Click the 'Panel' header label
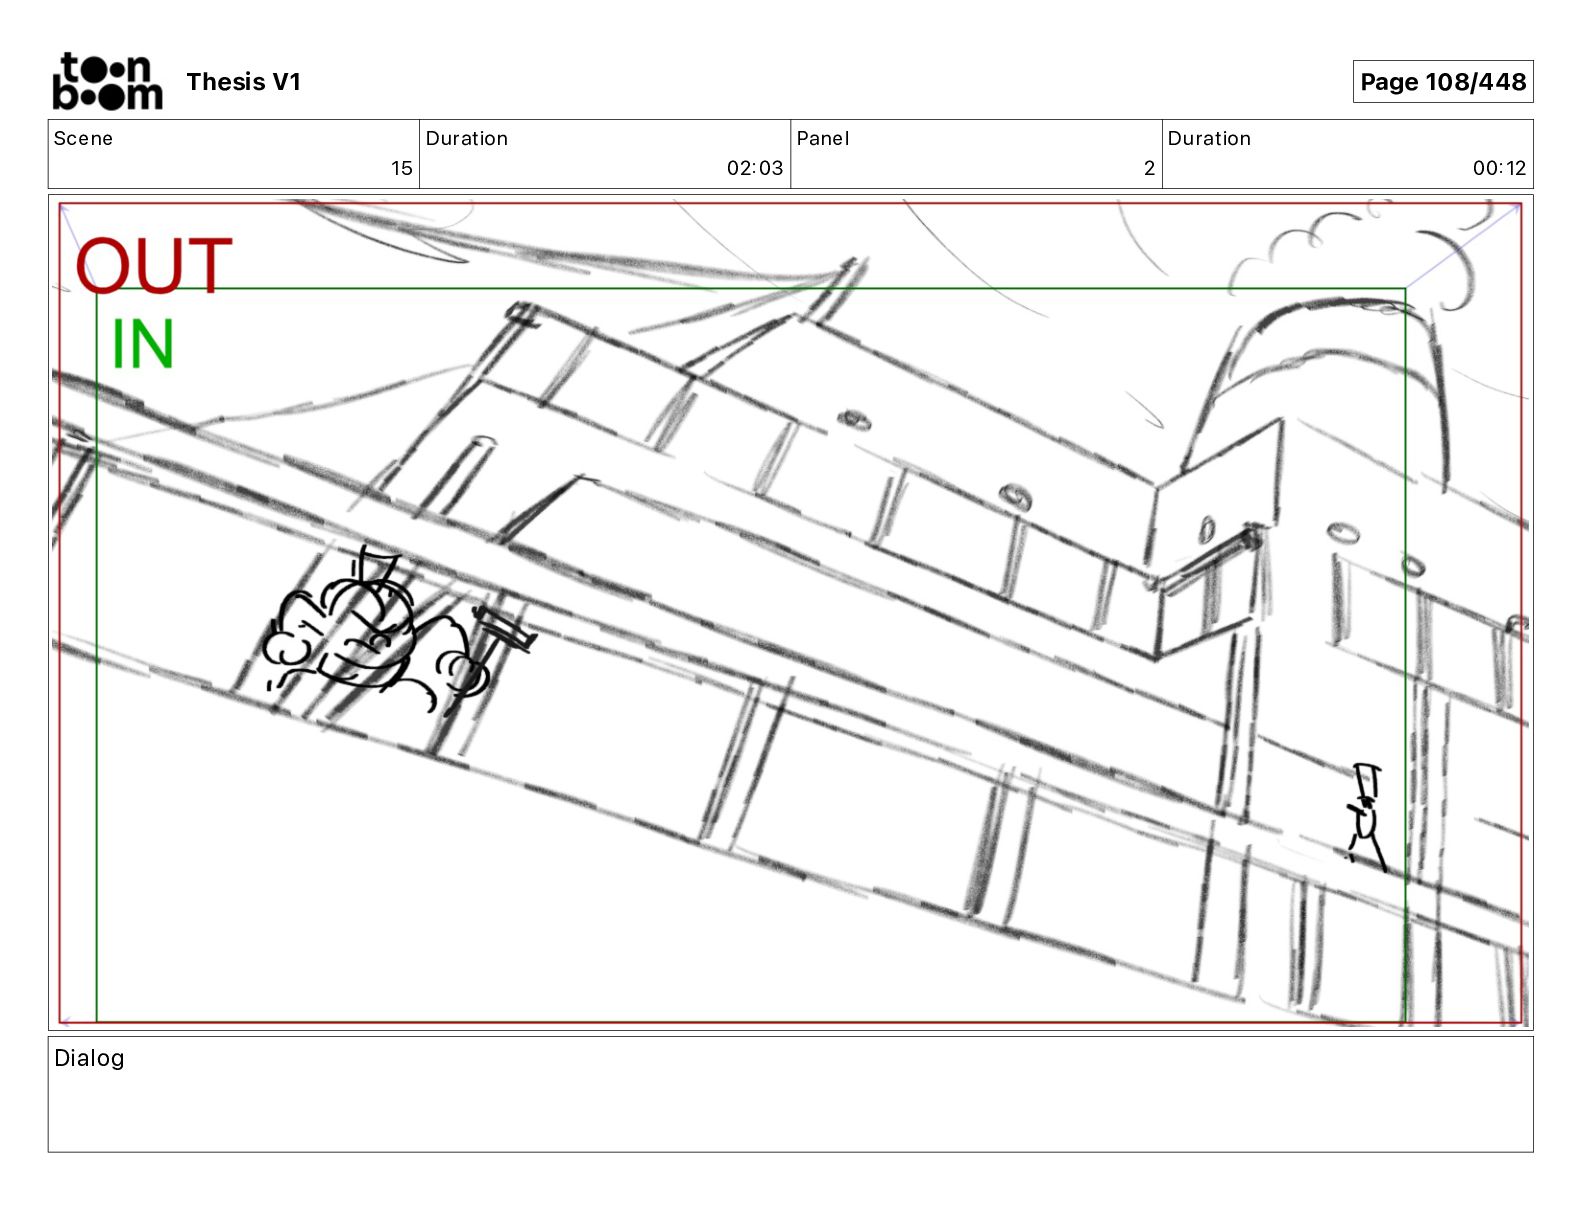Screen dimensions: 1584x1224 pyautogui.click(x=823, y=138)
